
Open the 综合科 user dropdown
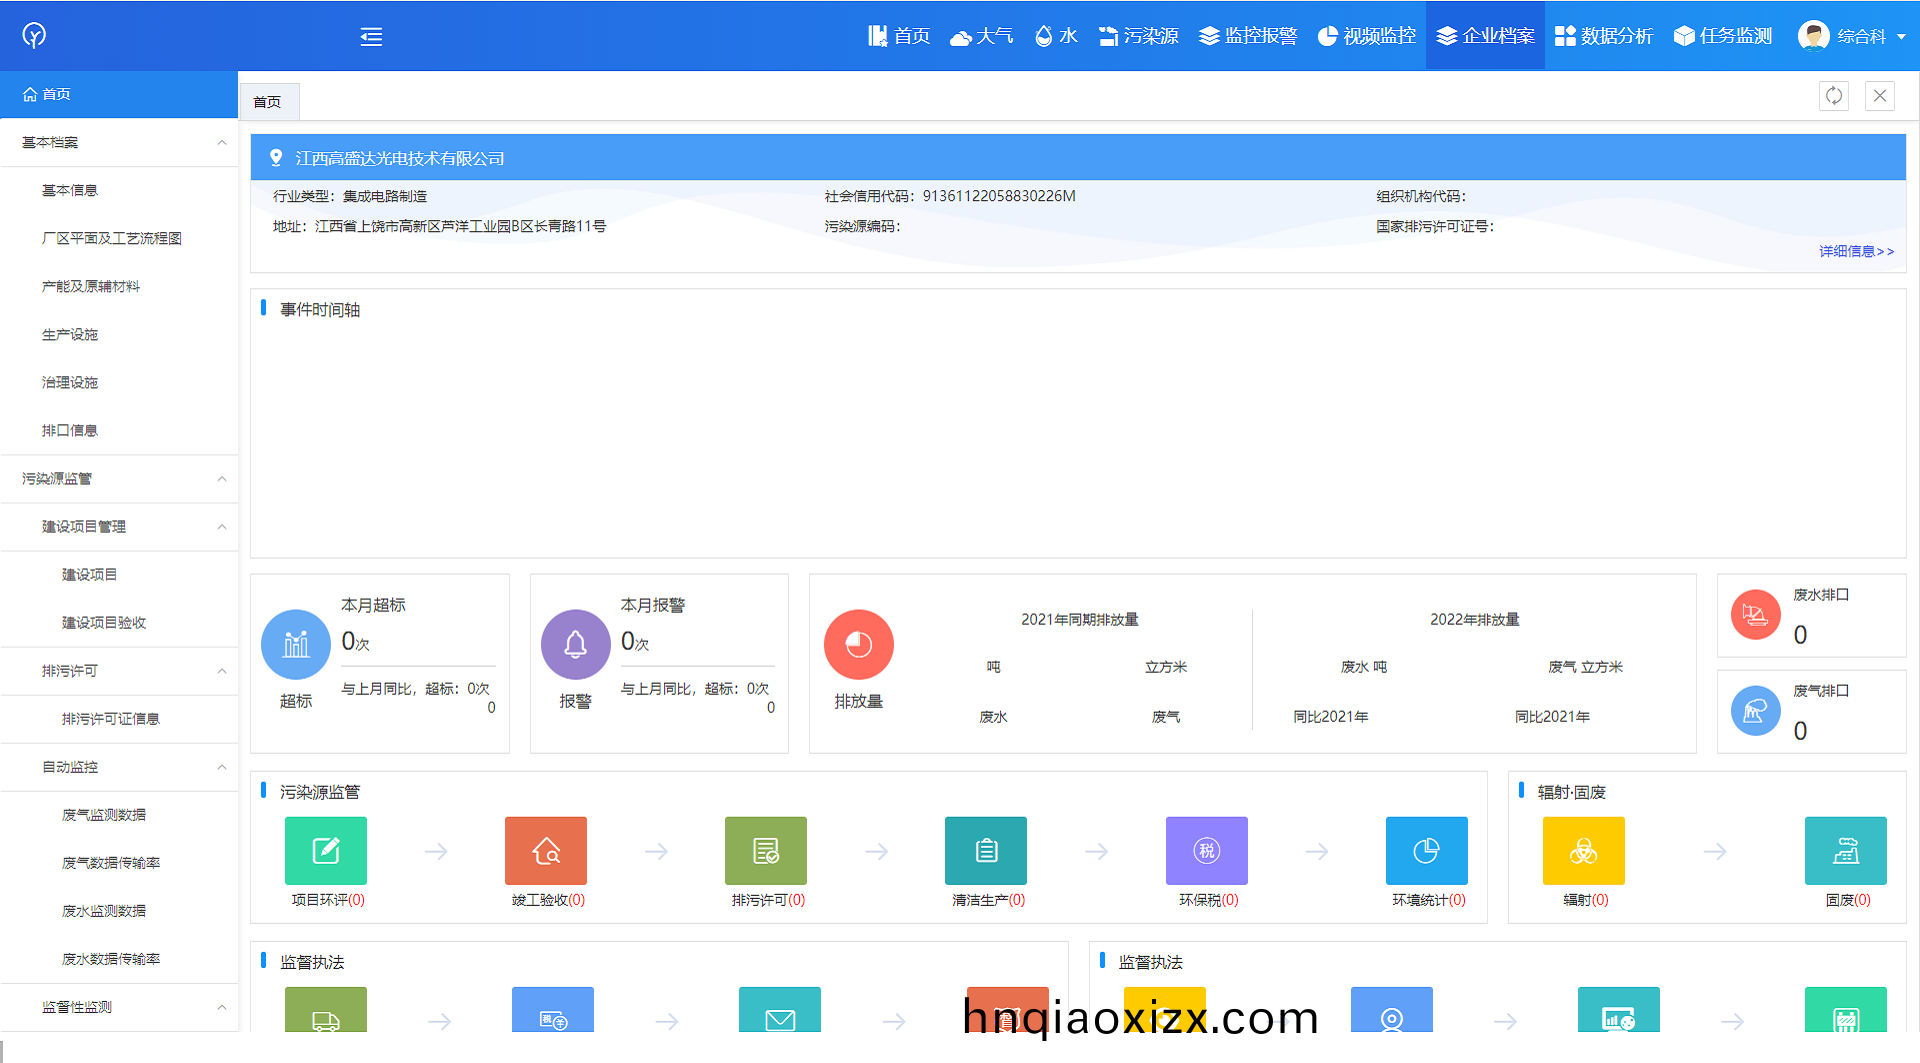click(1852, 36)
